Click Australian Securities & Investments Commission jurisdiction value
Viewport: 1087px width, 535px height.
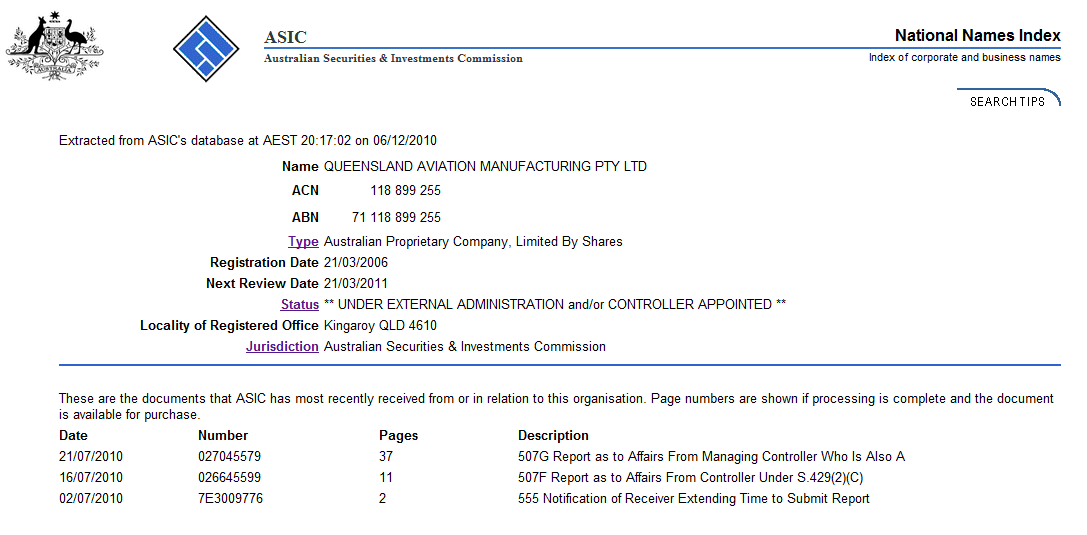464,347
